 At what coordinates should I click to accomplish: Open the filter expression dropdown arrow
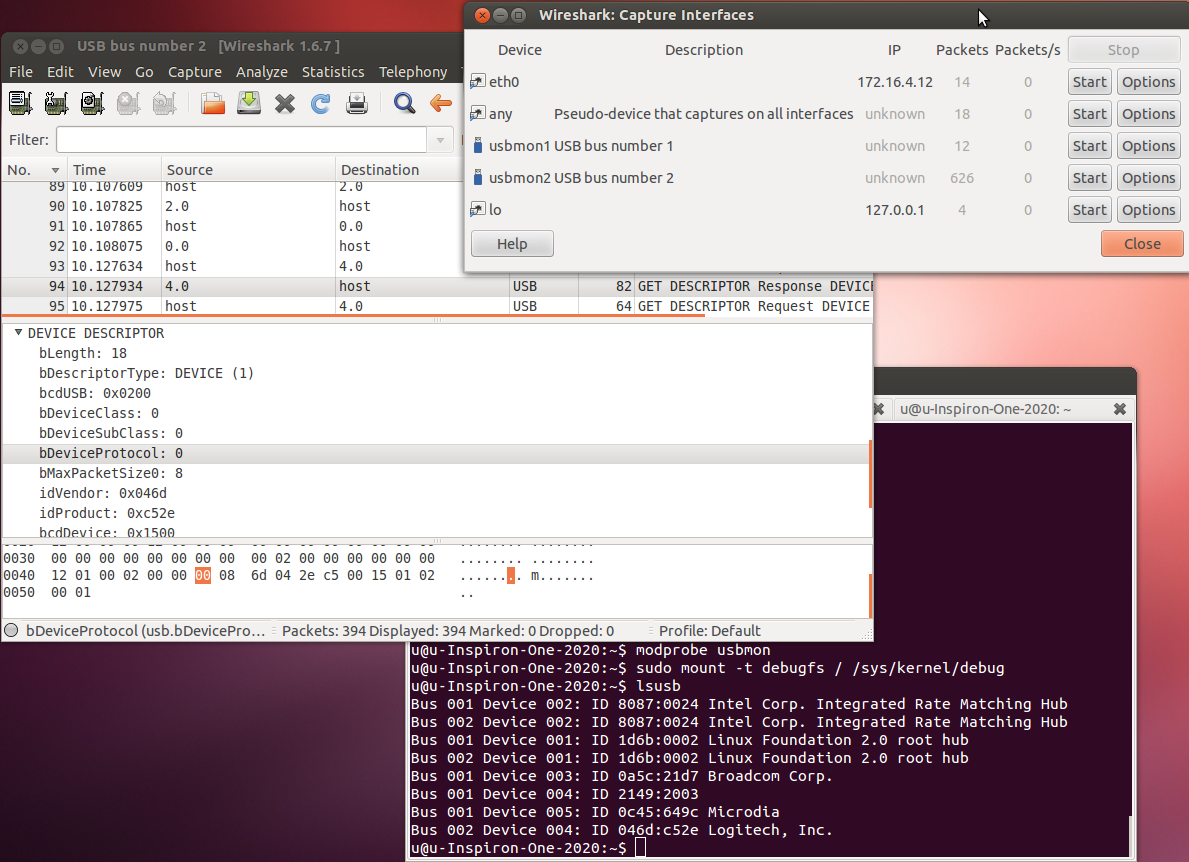pos(439,140)
